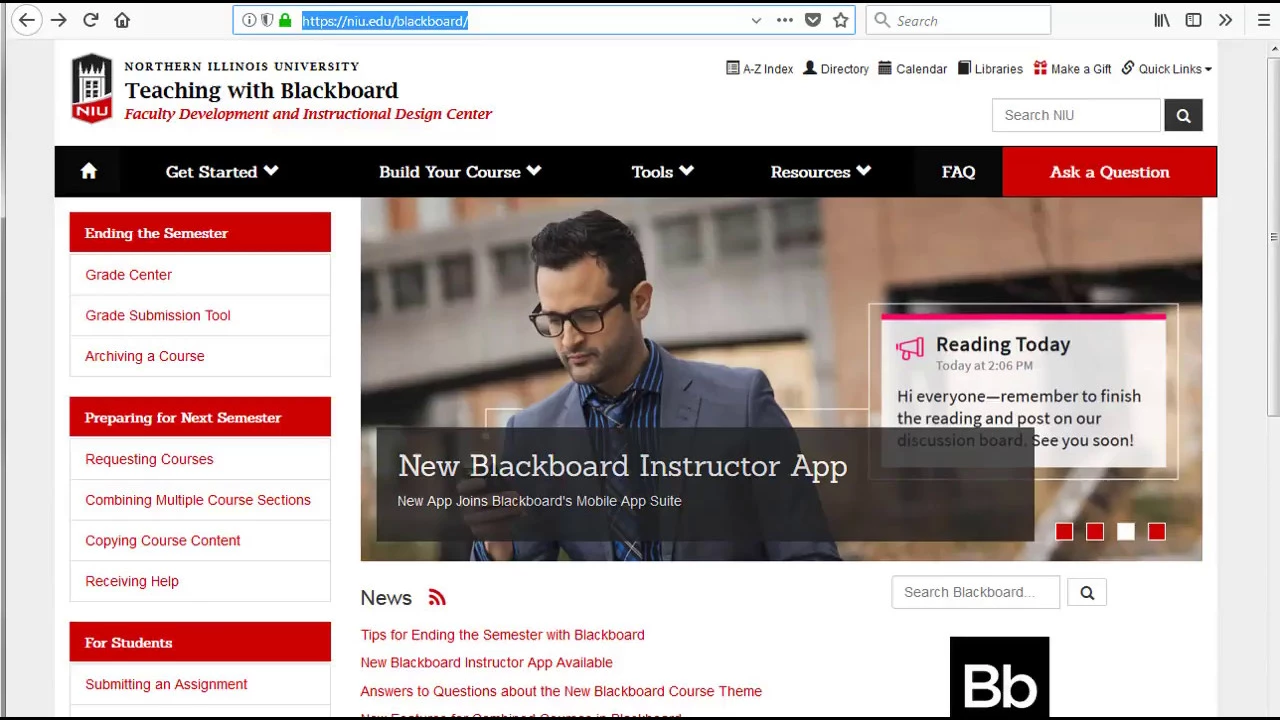Open the News RSS feed icon
Screen dimensions: 1280x720
tap(437, 598)
